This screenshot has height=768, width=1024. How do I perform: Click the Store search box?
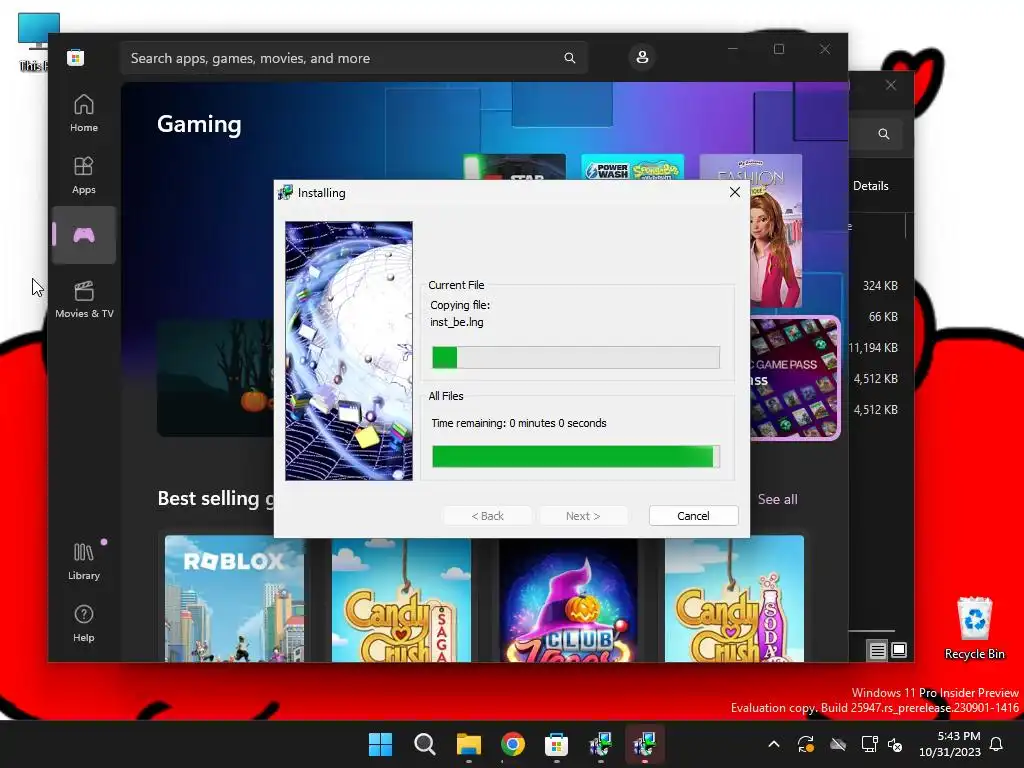[x=353, y=58]
